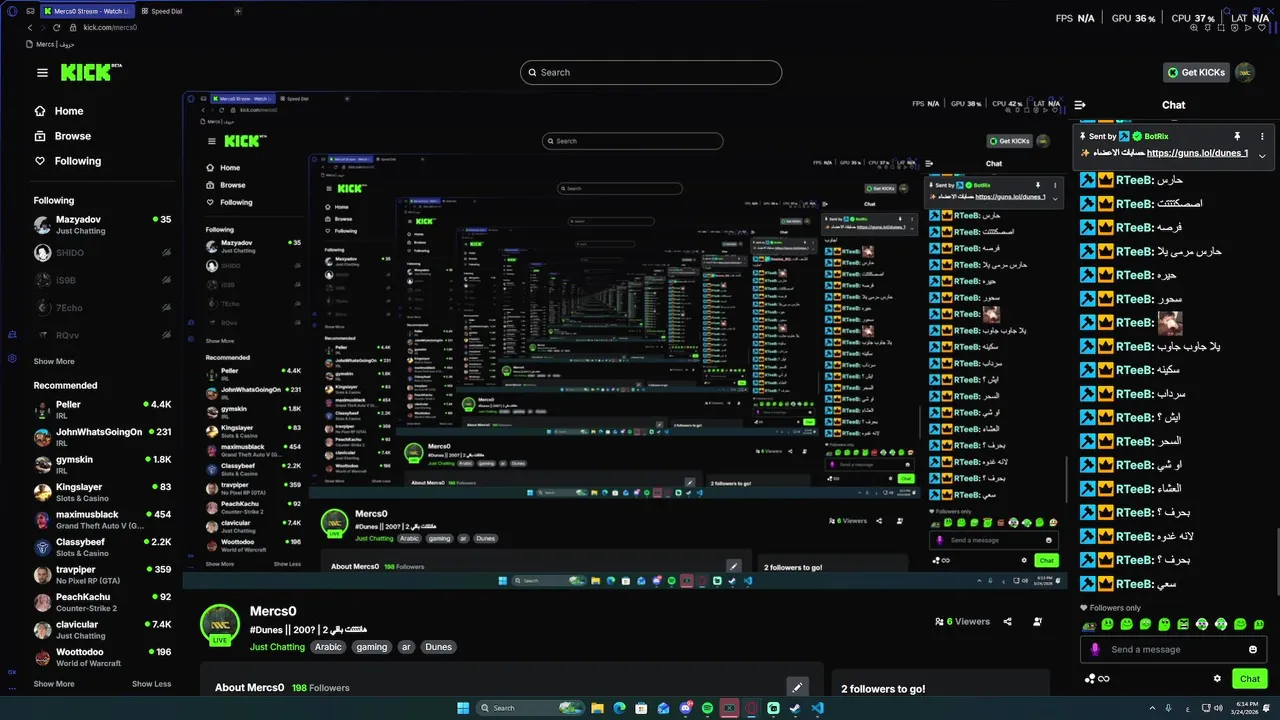Click Show Less under the Recommended list
This screenshot has width=1280, height=720.
151,684
